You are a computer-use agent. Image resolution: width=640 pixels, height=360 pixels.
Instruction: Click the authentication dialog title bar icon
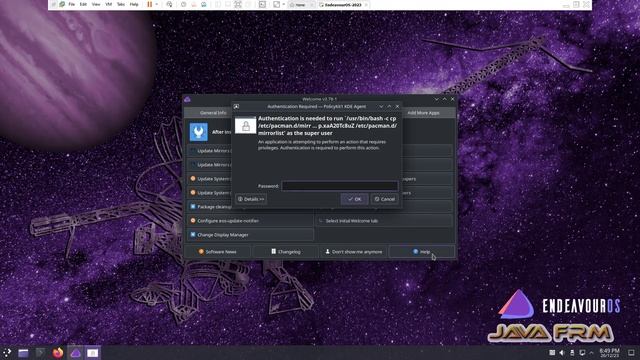(x=236, y=107)
